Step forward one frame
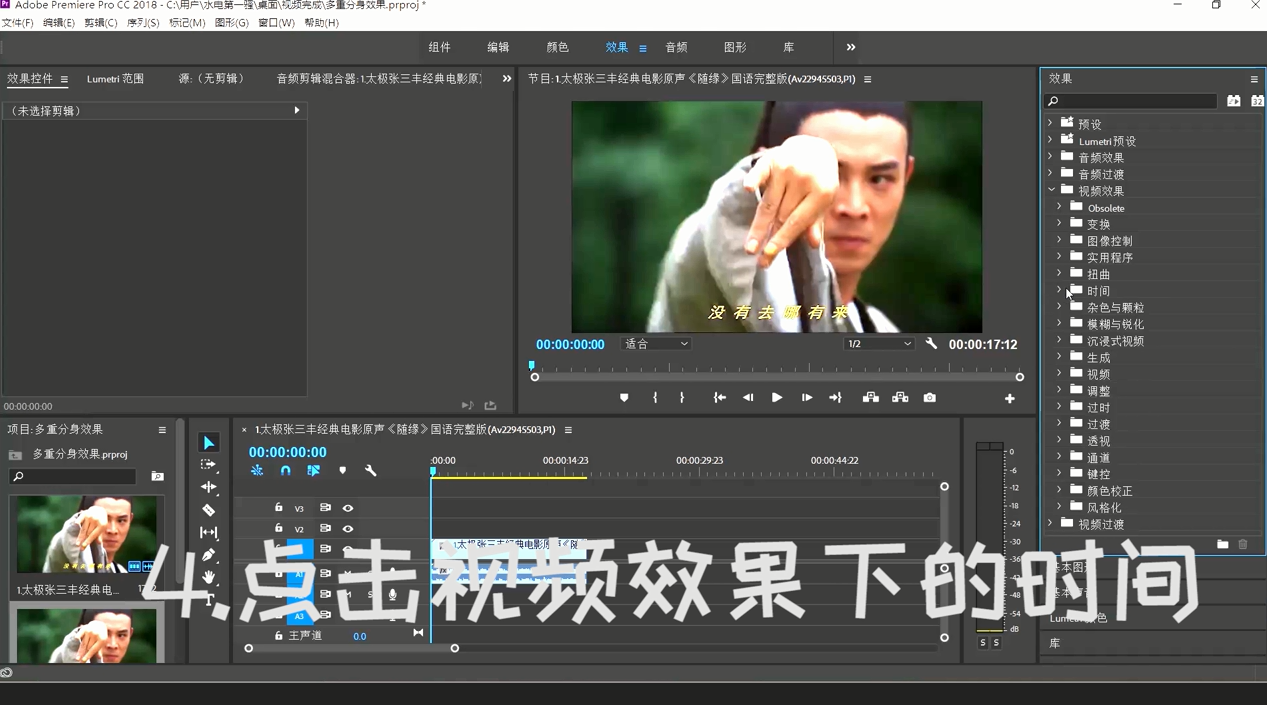Image resolution: width=1267 pixels, height=705 pixels. [806, 398]
